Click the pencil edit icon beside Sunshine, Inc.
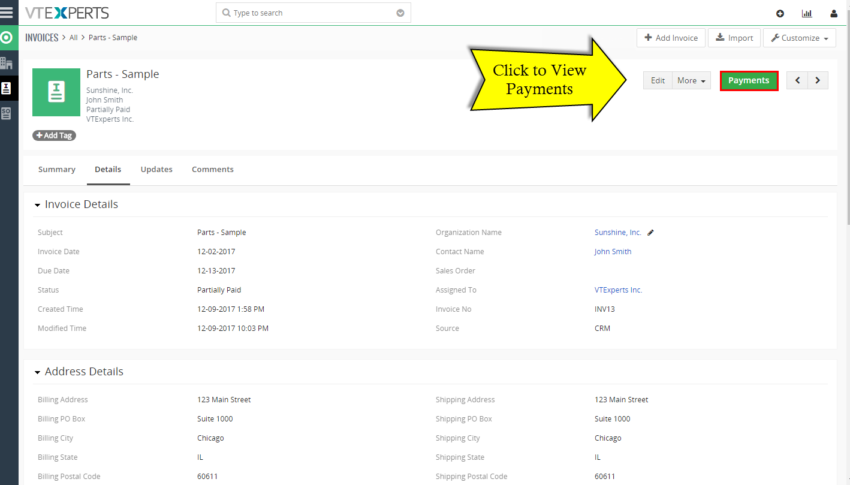 pos(651,232)
